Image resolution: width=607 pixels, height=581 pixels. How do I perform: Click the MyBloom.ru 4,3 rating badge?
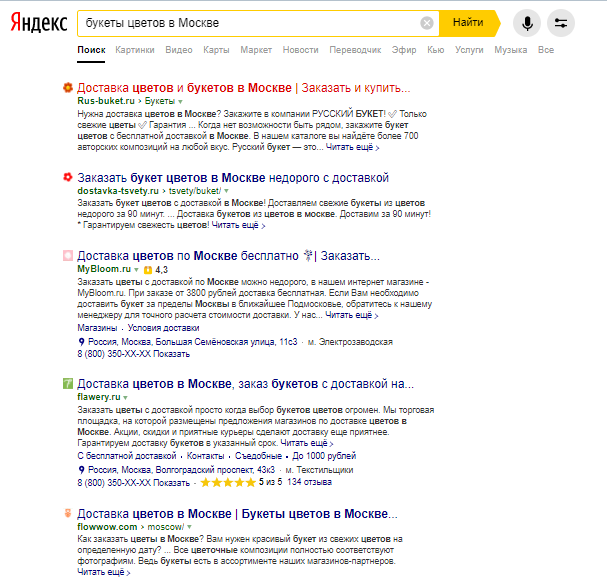coord(156,269)
